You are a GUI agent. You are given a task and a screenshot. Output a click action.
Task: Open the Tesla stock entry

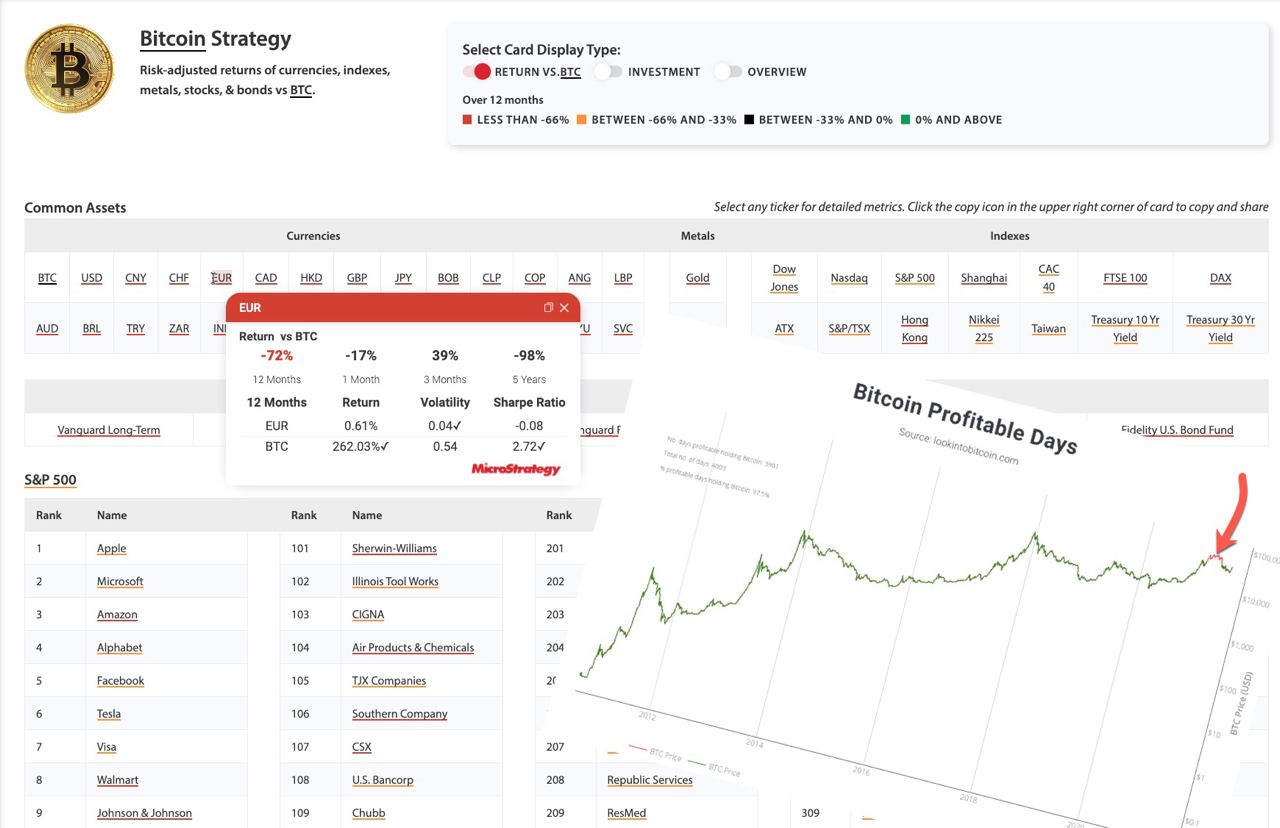[109, 714]
